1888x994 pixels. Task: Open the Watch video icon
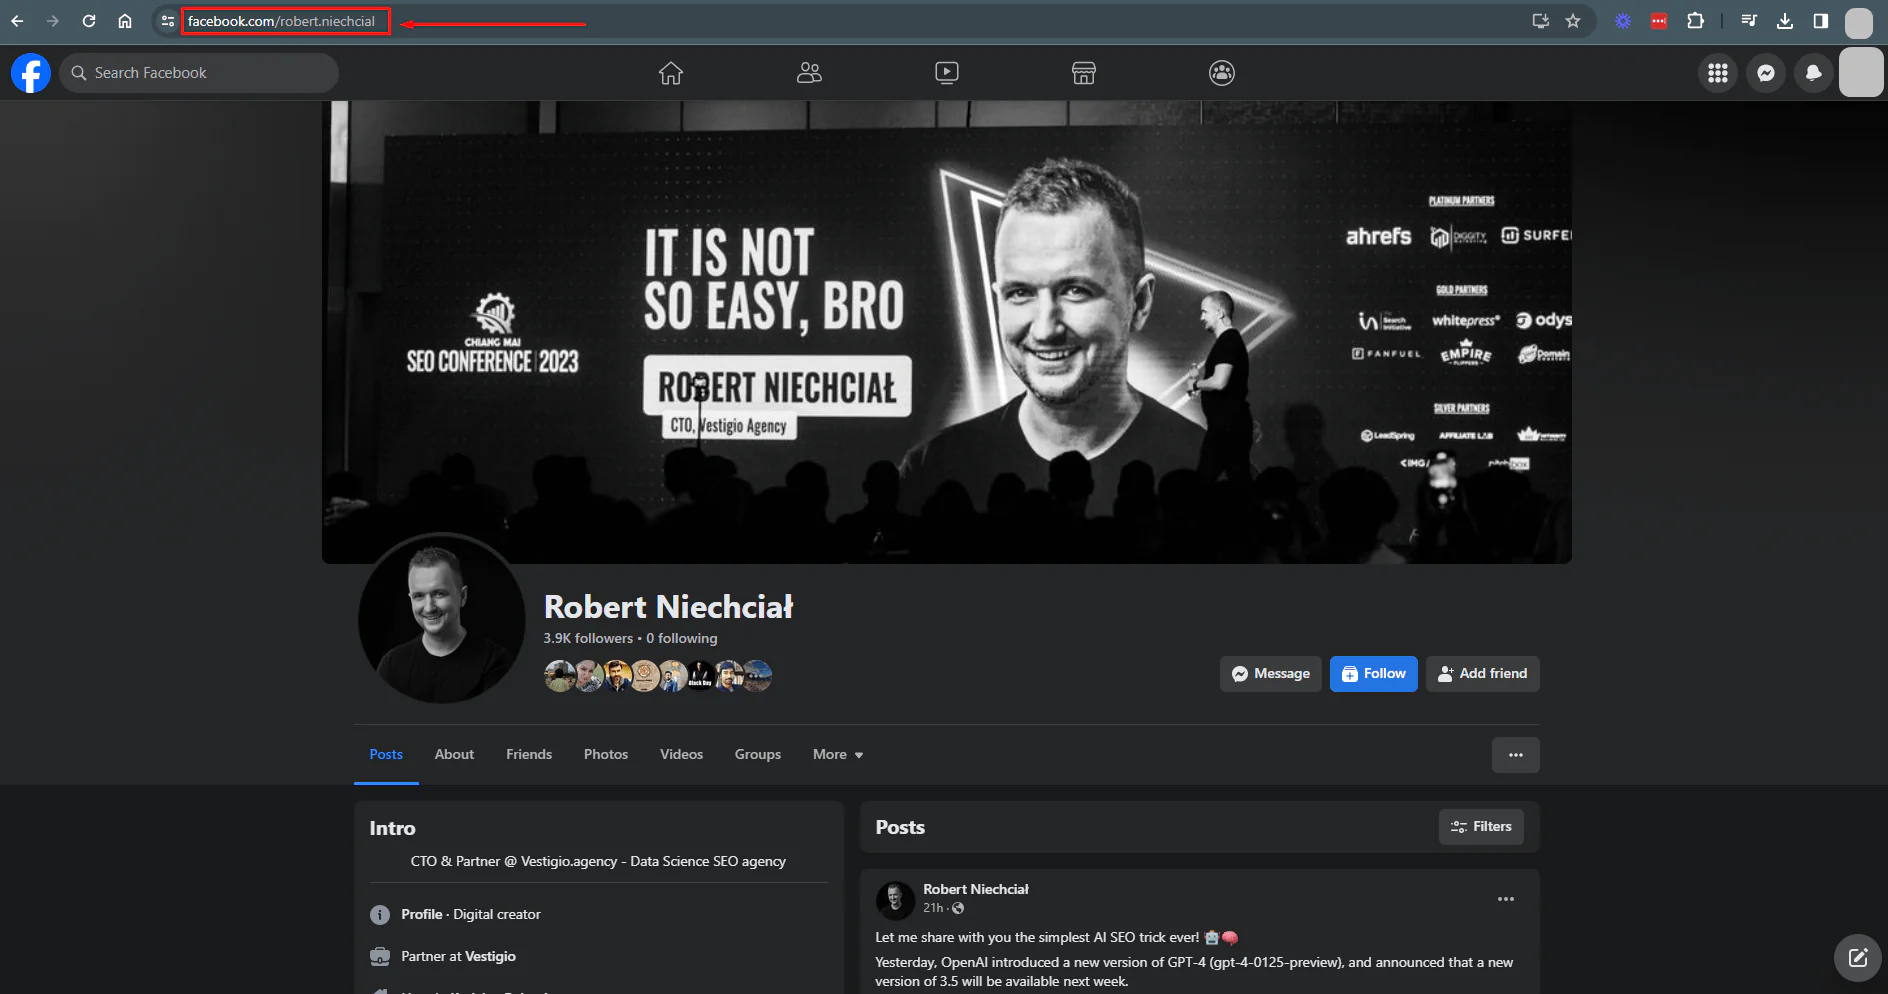pyautogui.click(x=946, y=73)
